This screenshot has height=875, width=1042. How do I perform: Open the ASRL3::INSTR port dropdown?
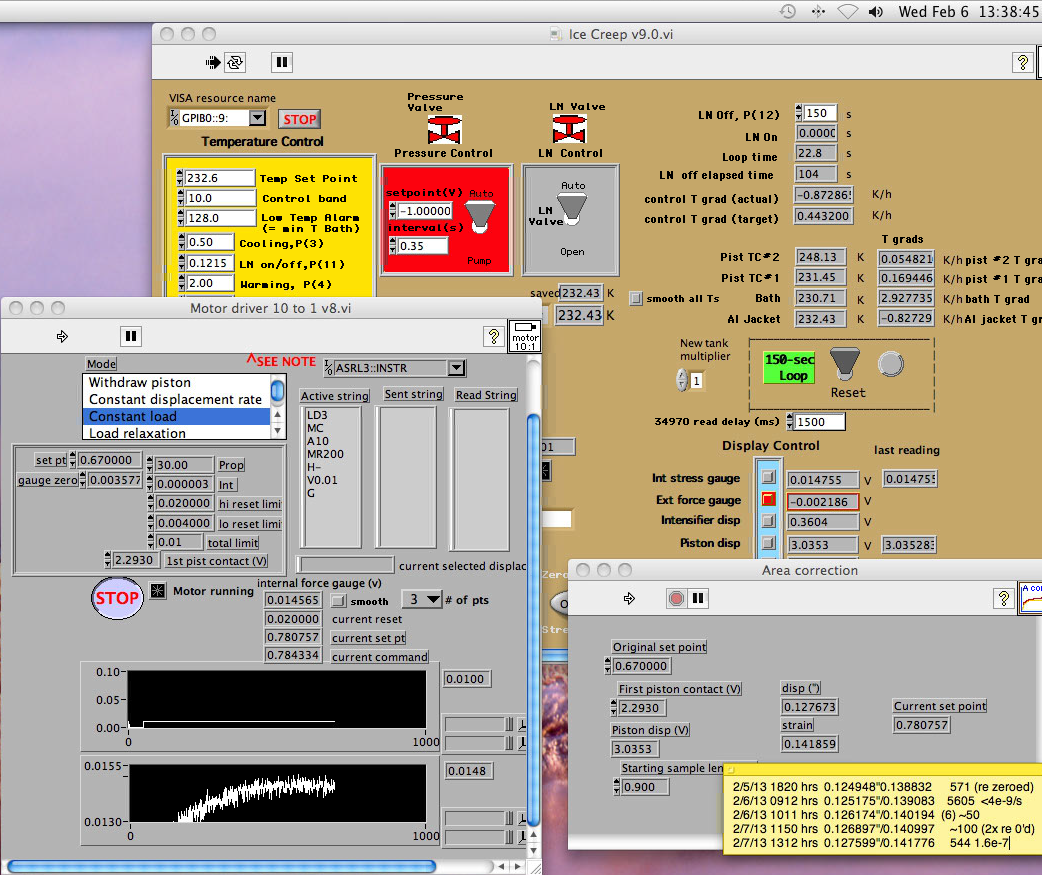pyautogui.click(x=456, y=368)
